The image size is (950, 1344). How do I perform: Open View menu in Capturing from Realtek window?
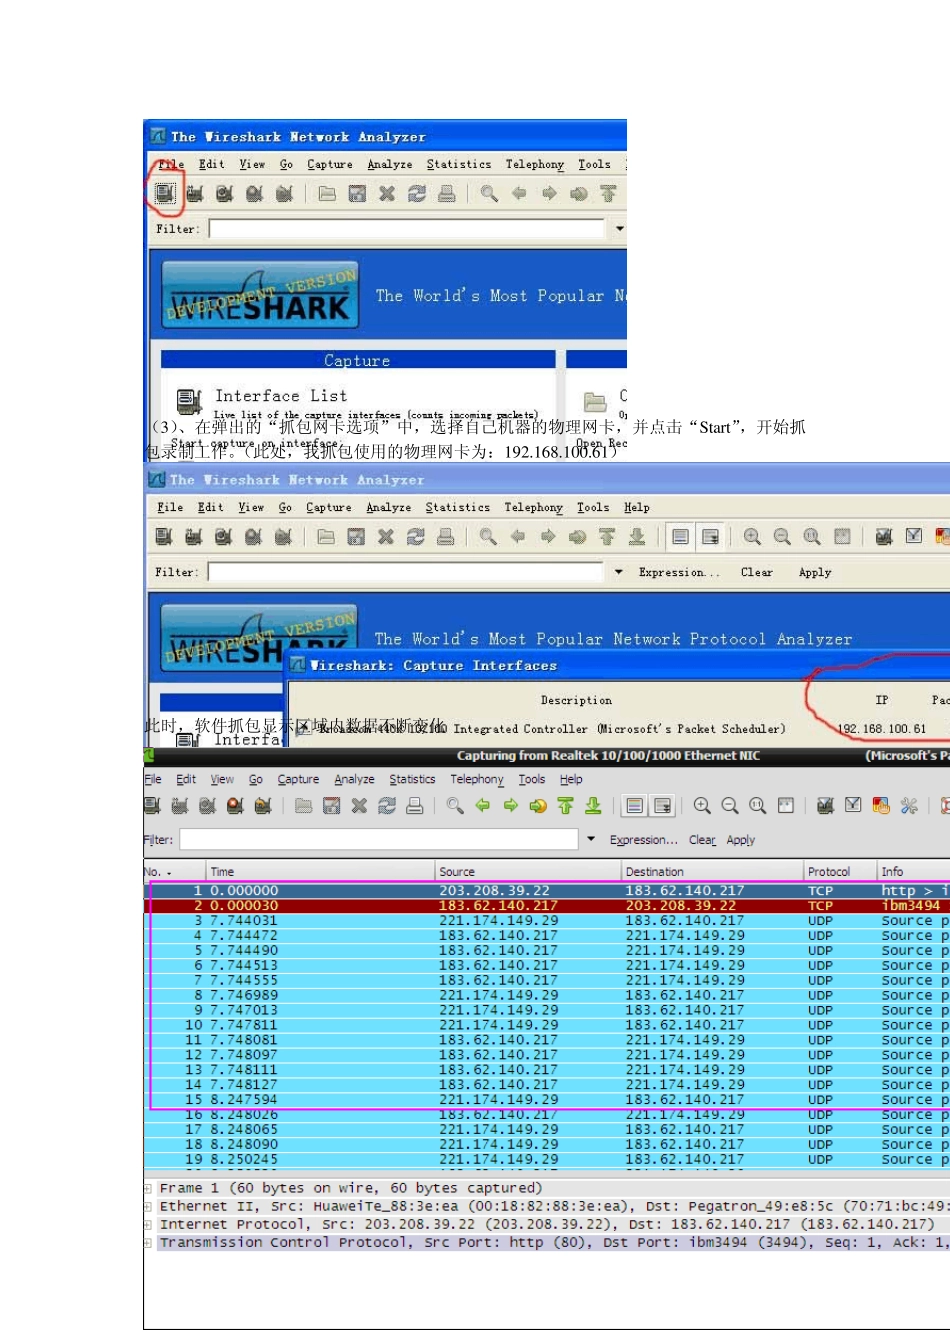coord(222,780)
